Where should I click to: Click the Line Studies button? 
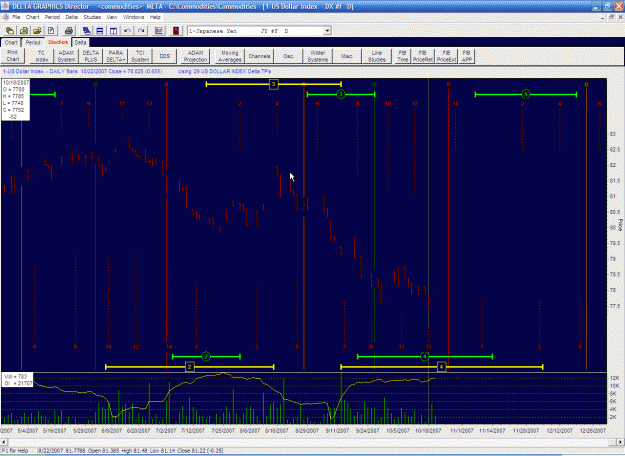coord(377,56)
